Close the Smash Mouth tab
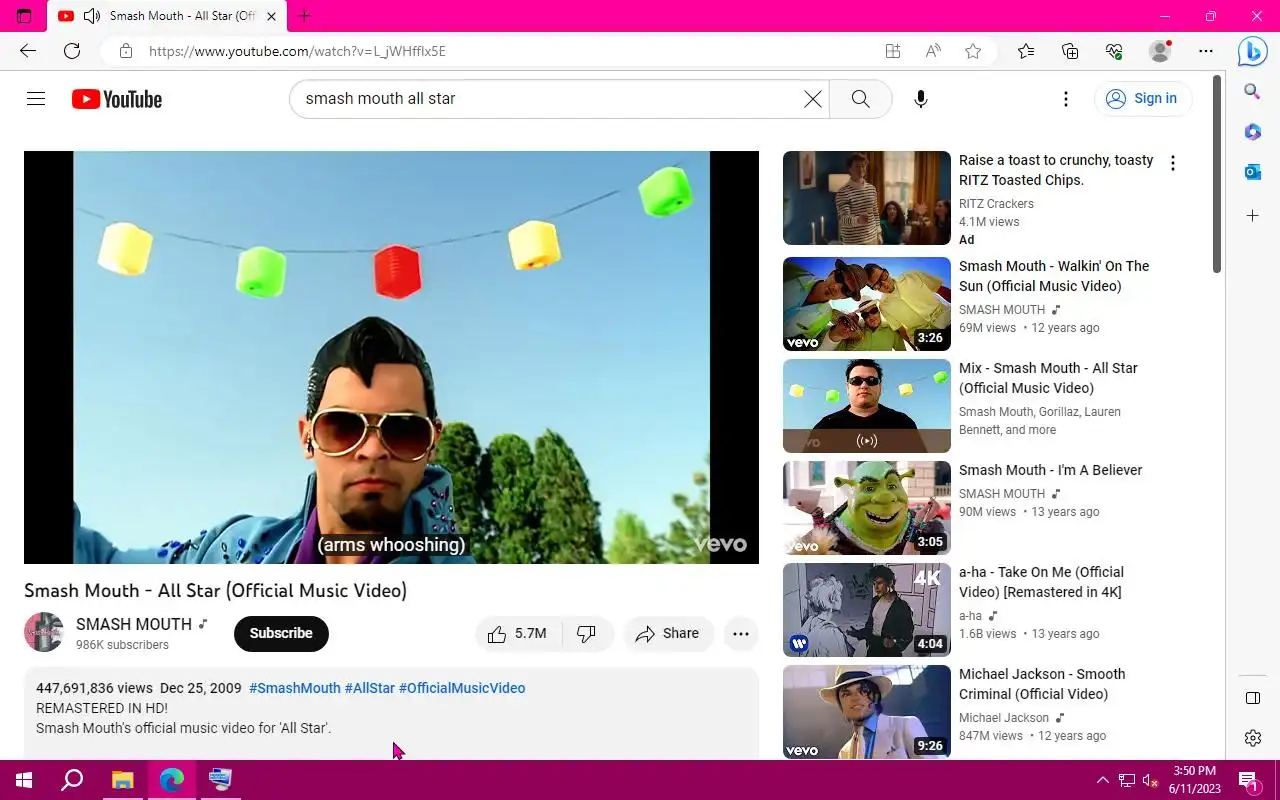 271,16
